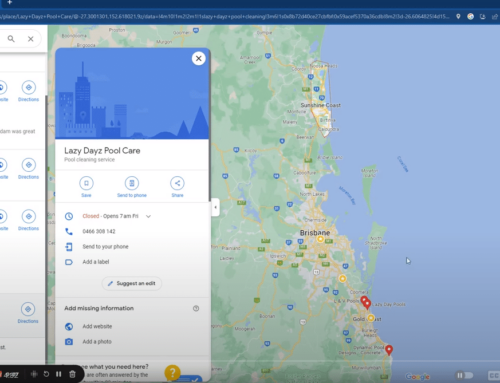Click the Google logo on the map

click(417, 376)
